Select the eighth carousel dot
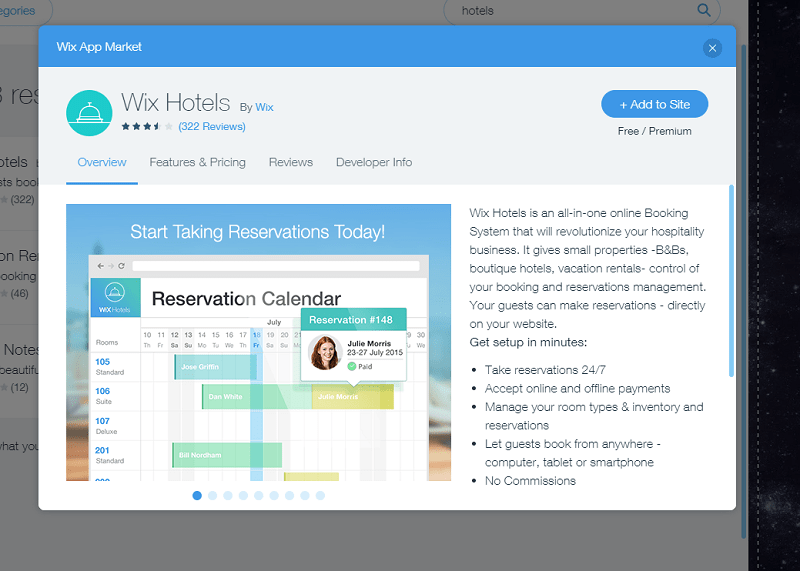 pos(305,495)
